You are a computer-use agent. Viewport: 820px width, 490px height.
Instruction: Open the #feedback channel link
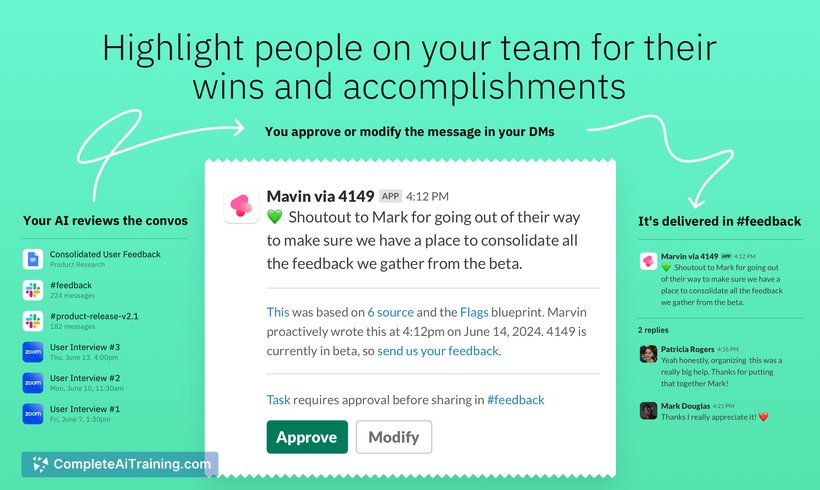pos(516,400)
